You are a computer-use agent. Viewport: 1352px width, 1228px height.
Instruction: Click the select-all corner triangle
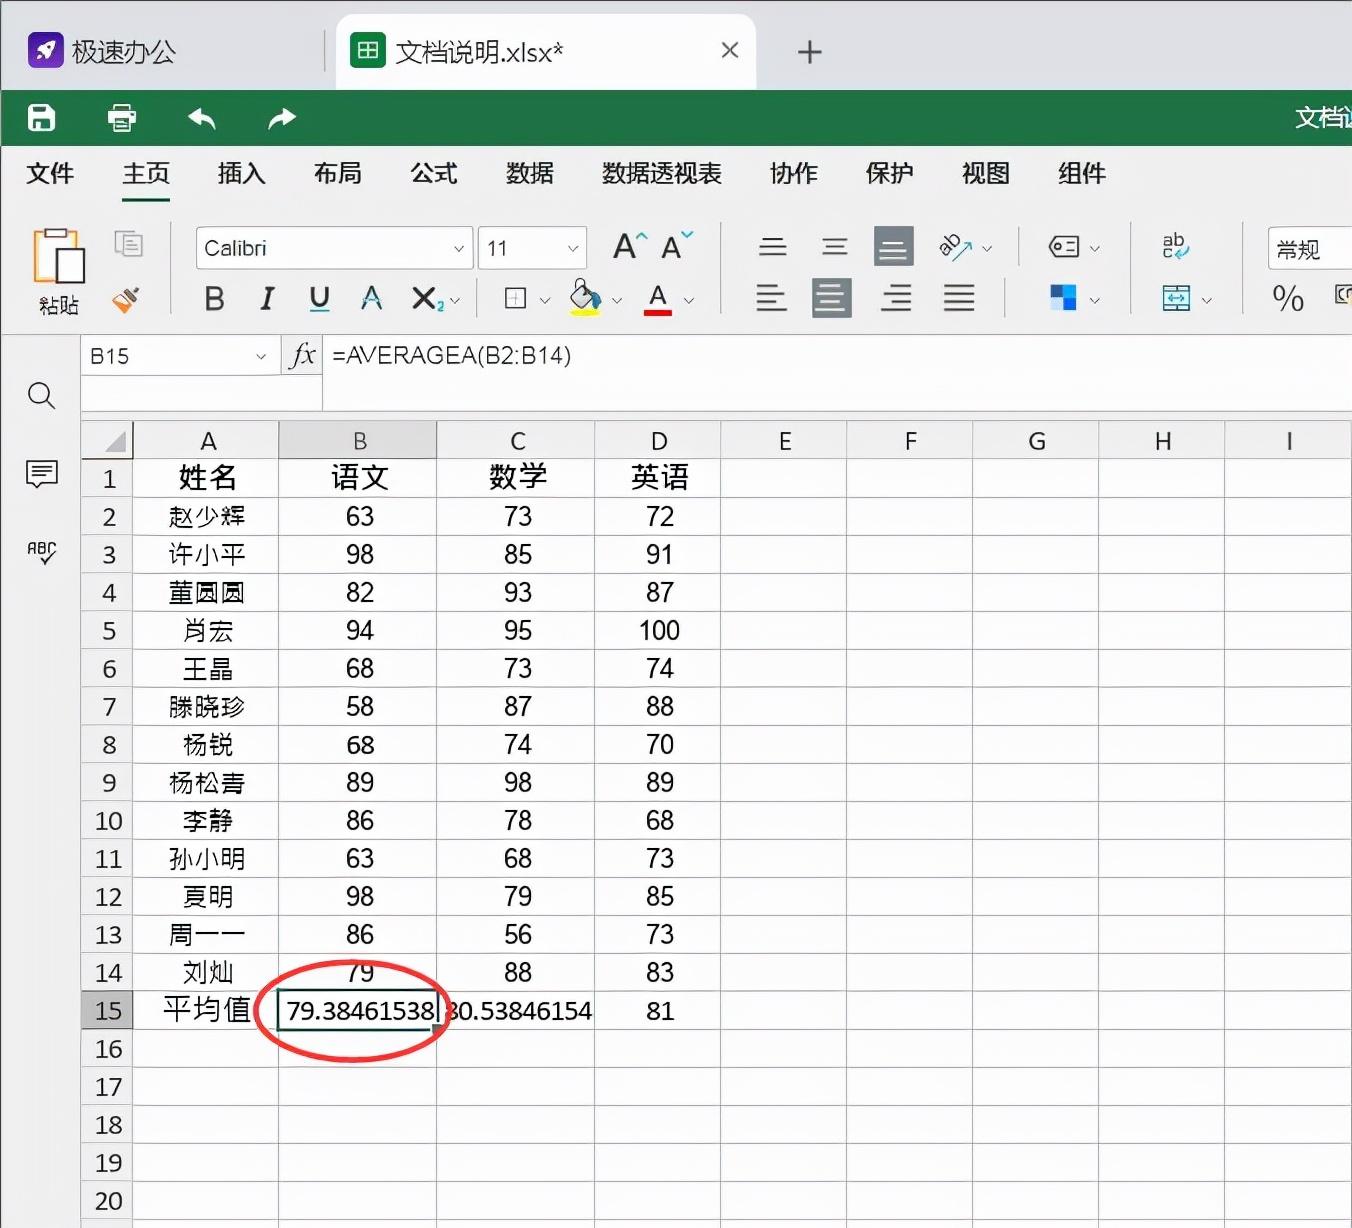pos(107,440)
